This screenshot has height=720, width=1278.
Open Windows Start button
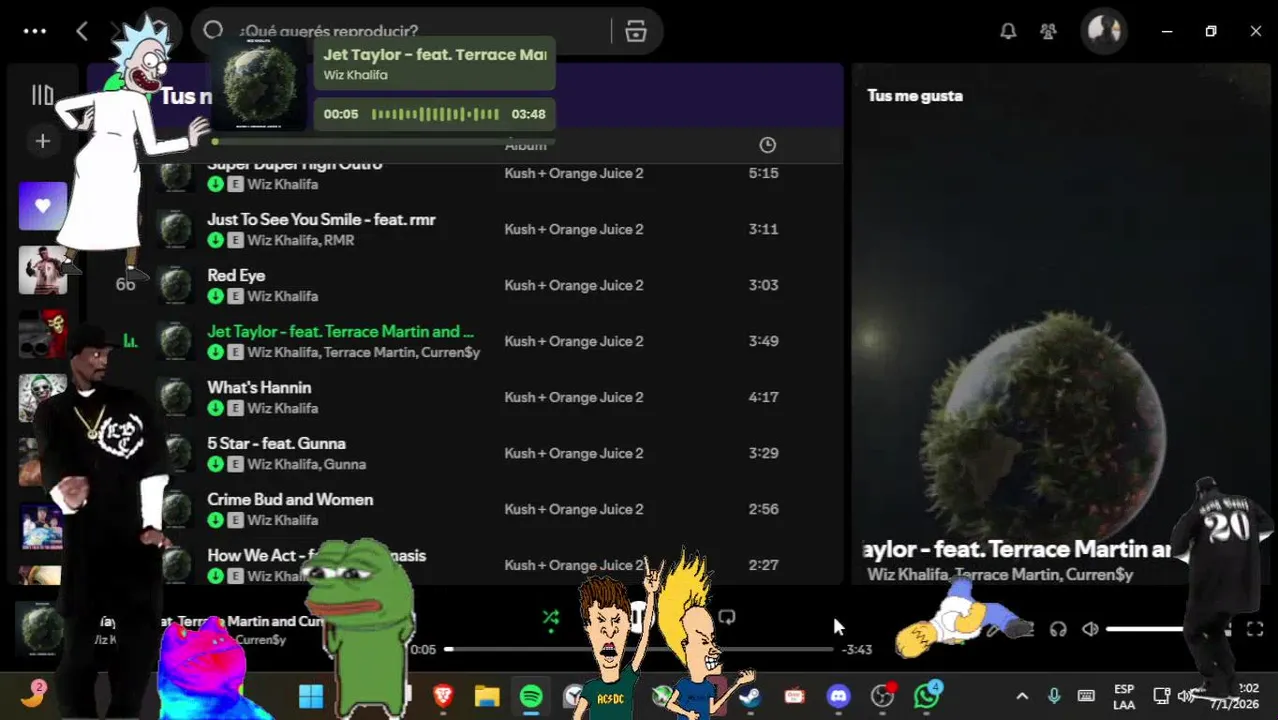coord(311,696)
